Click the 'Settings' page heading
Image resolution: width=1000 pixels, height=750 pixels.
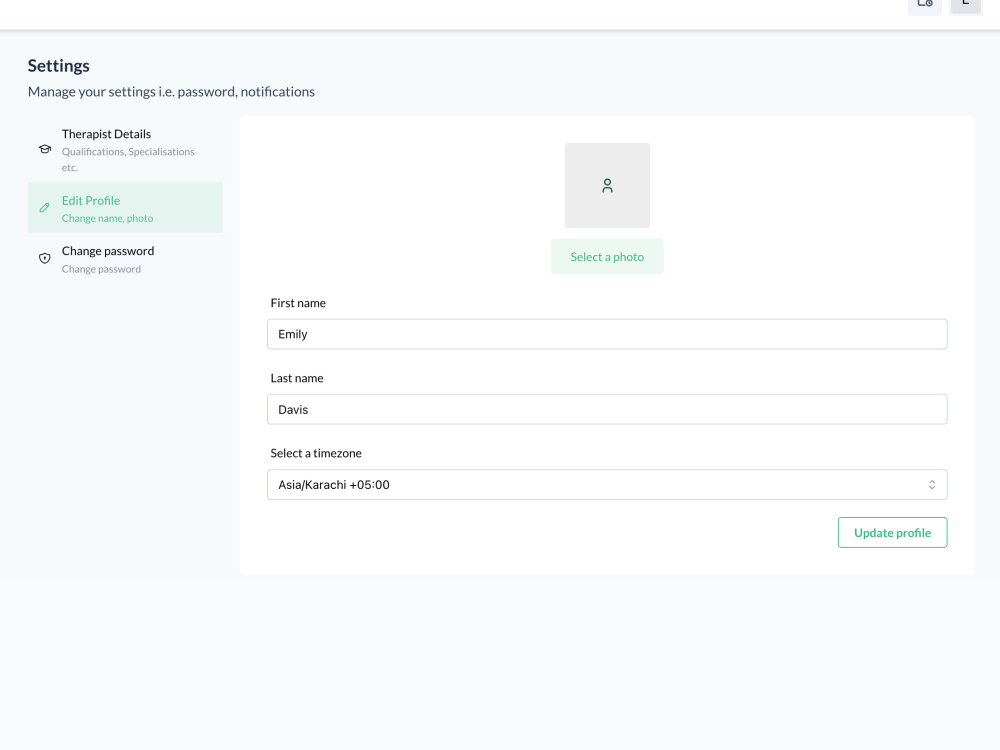(x=59, y=66)
